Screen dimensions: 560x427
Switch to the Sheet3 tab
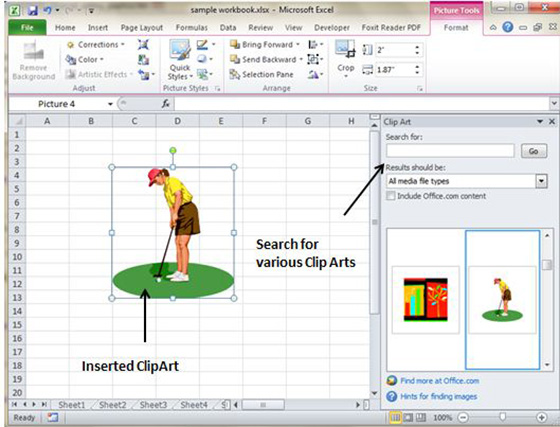[153, 405]
